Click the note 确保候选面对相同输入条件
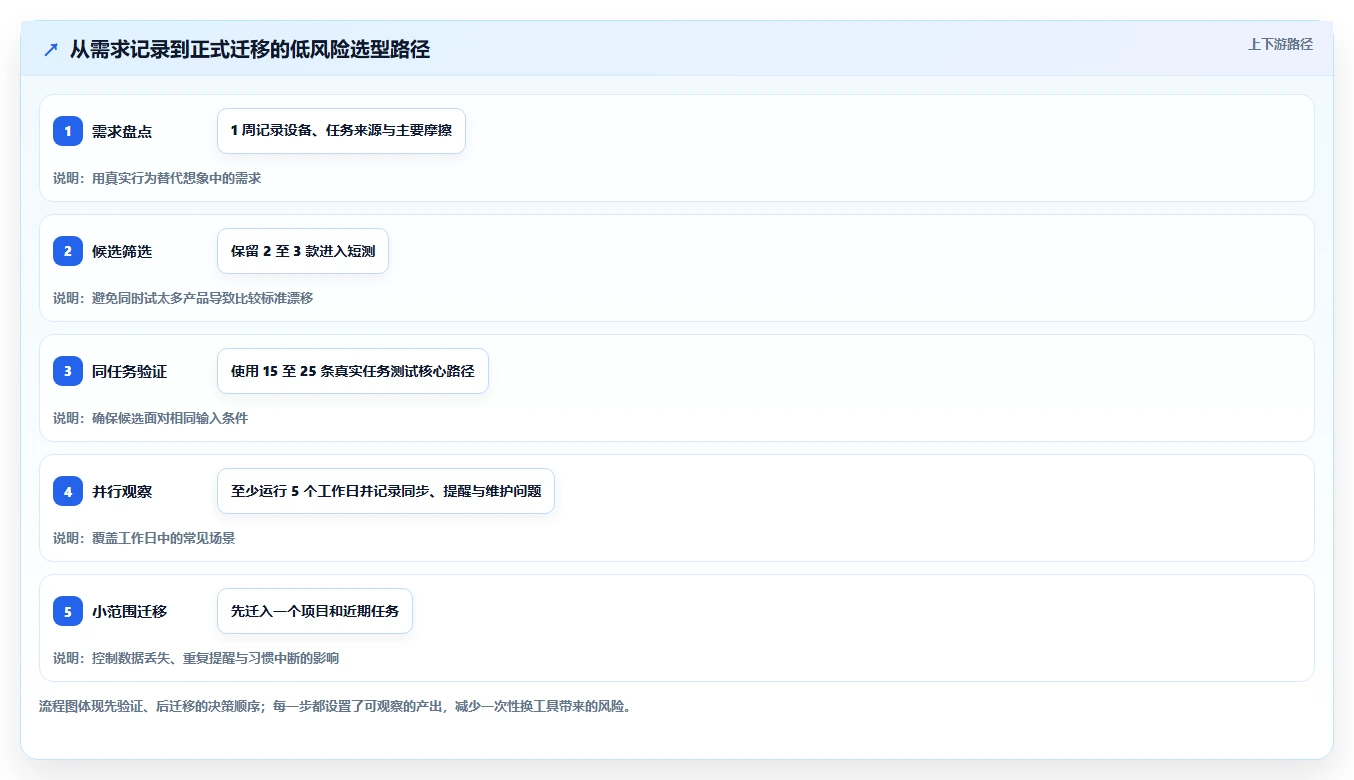This screenshot has height=780, width=1354. point(150,418)
